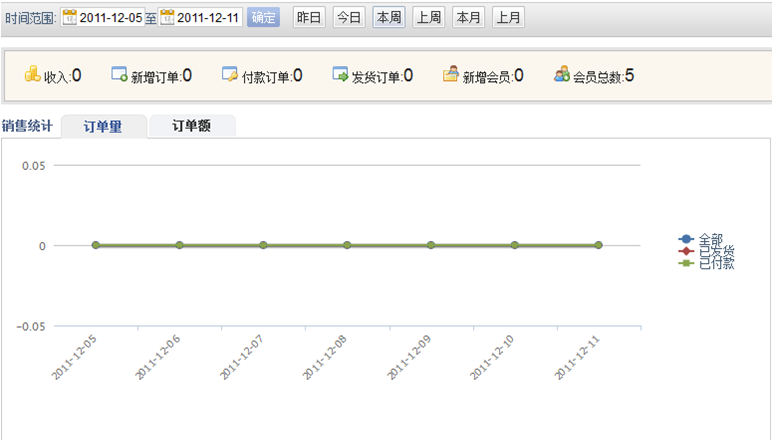Click the calendar icon beside end date

pos(167,18)
